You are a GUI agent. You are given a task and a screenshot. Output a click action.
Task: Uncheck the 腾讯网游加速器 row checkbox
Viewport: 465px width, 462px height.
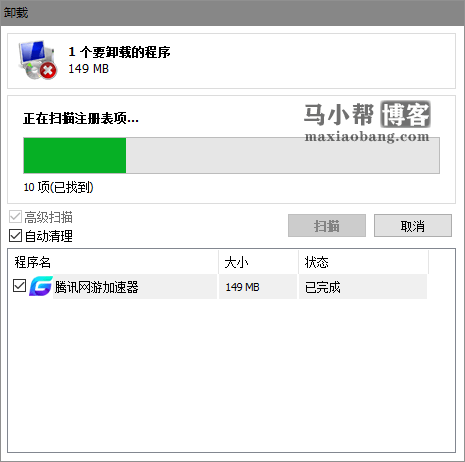(19, 286)
